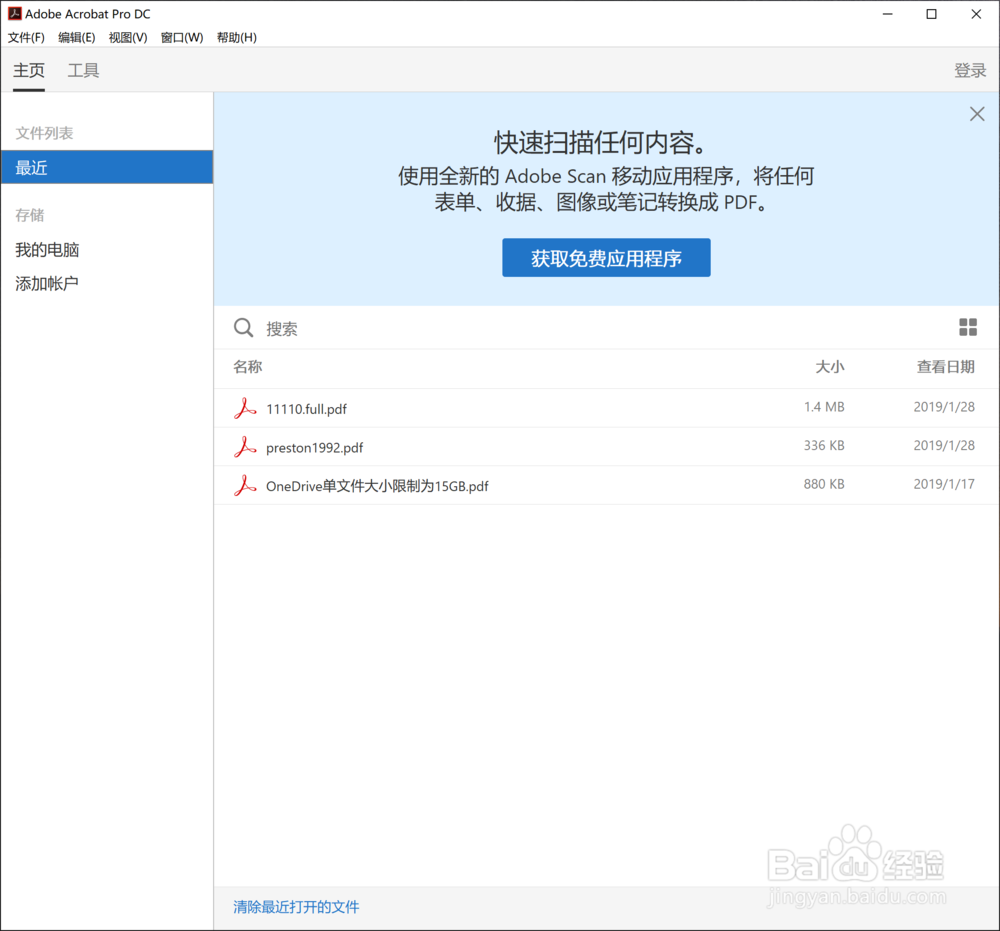The image size is (1000, 931).
Task: Maximize the Acrobat window
Action: point(931,14)
